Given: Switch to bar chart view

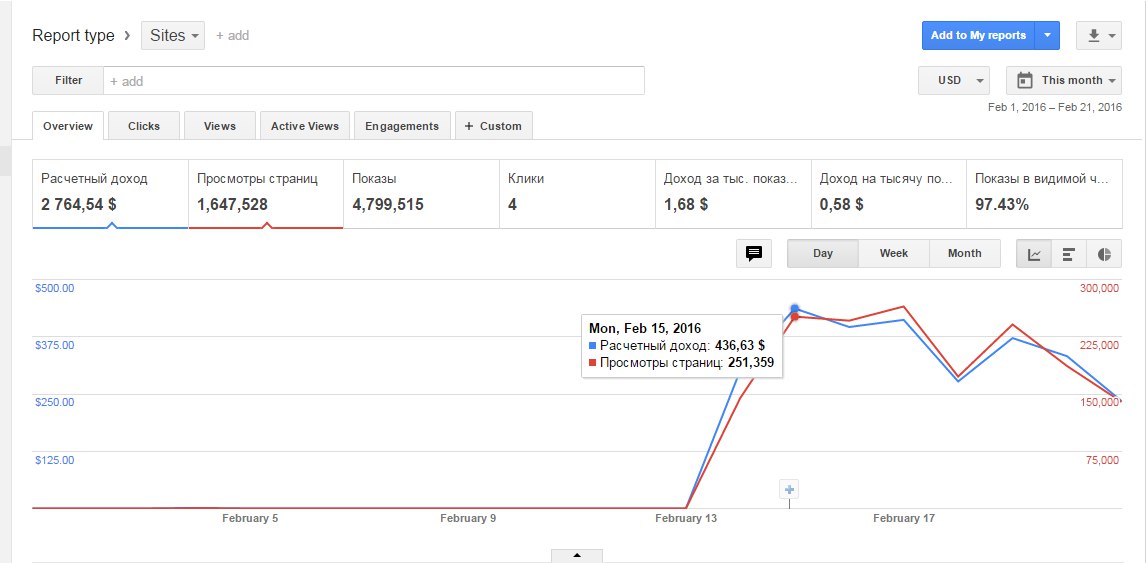Looking at the screenshot, I should [x=1068, y=254].
